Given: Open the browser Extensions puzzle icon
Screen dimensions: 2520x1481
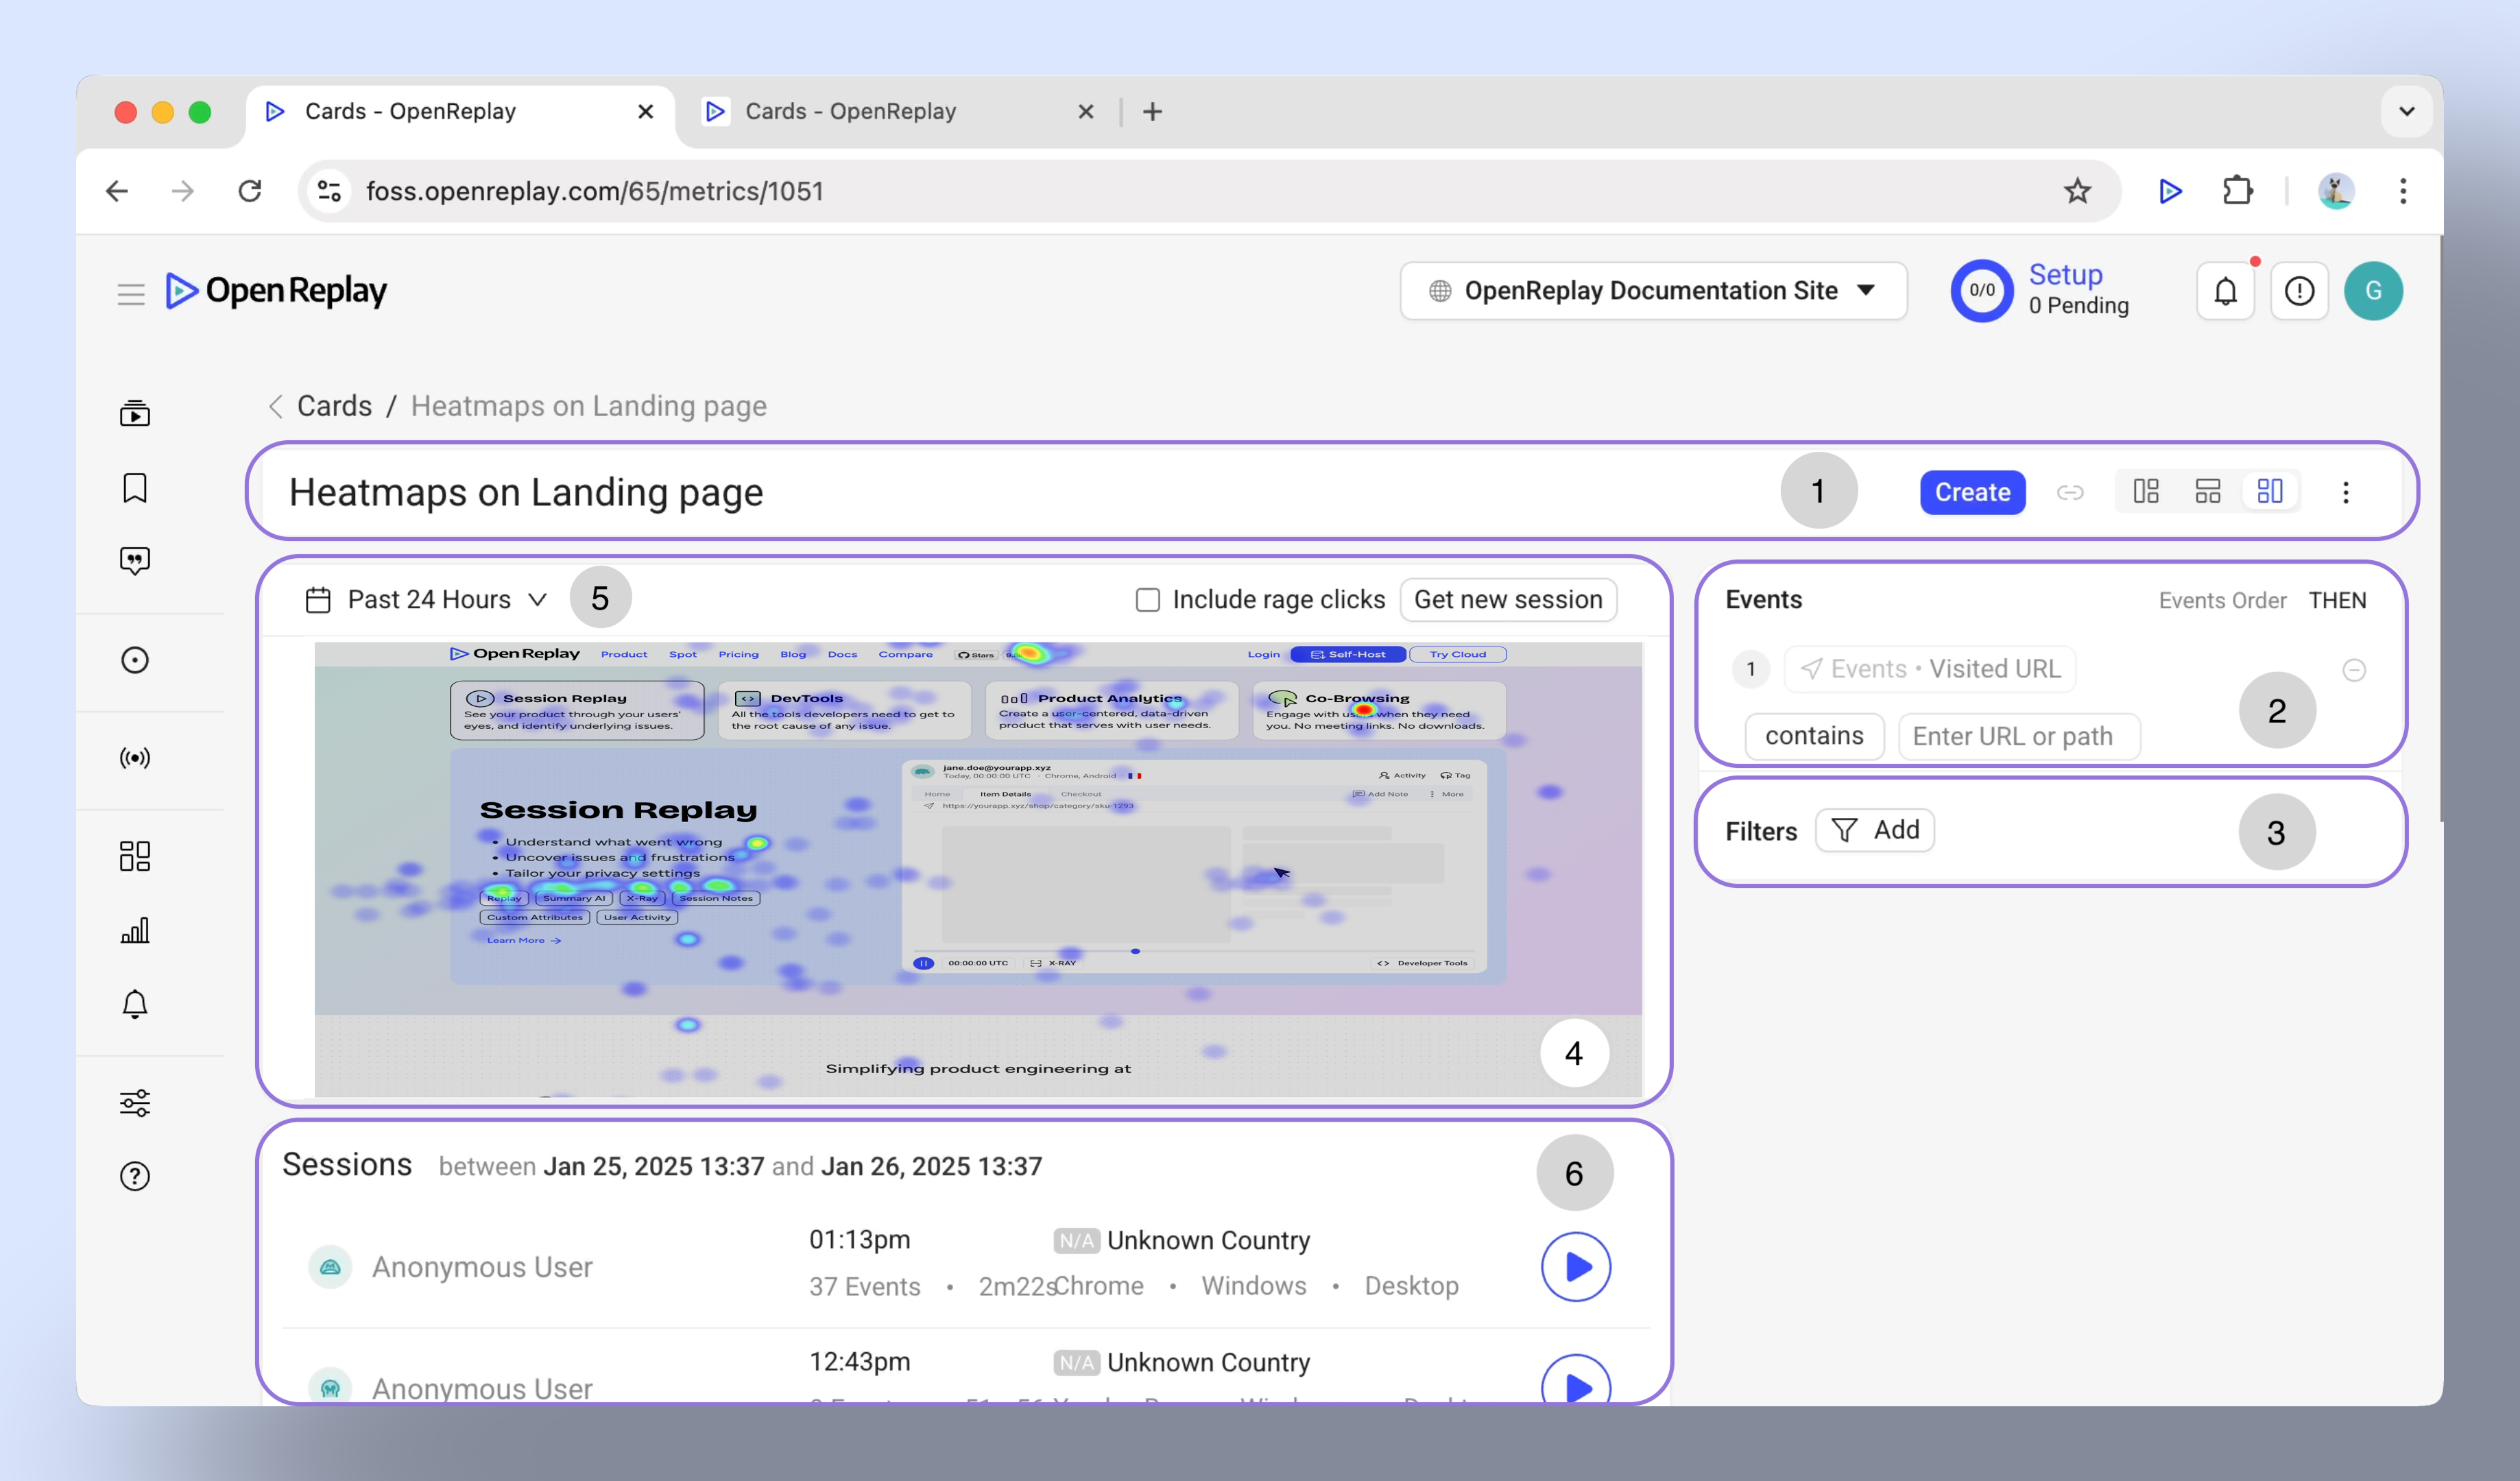Looking at the screenshot, I should coord(2237,191).
